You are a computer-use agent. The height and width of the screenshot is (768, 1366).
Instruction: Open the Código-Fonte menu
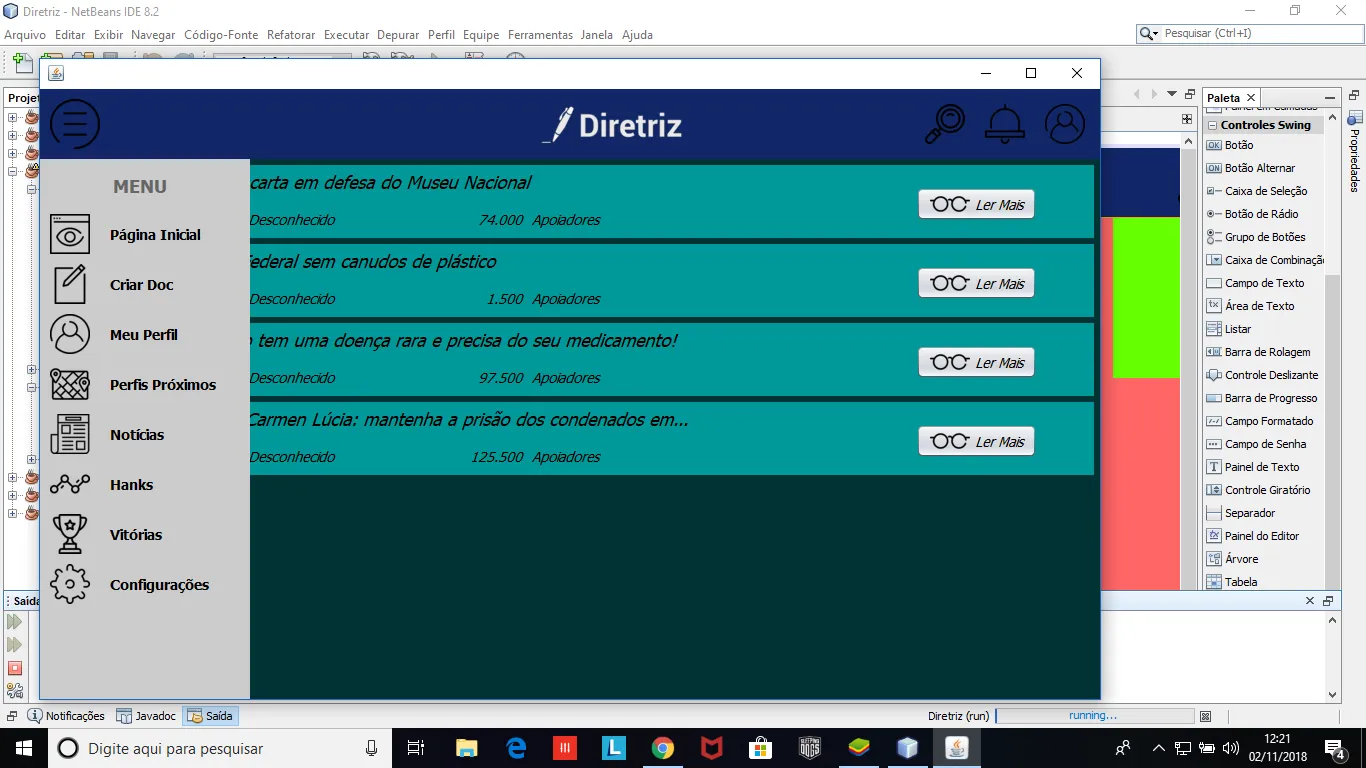pyautogui.click(x=221, y=34)
